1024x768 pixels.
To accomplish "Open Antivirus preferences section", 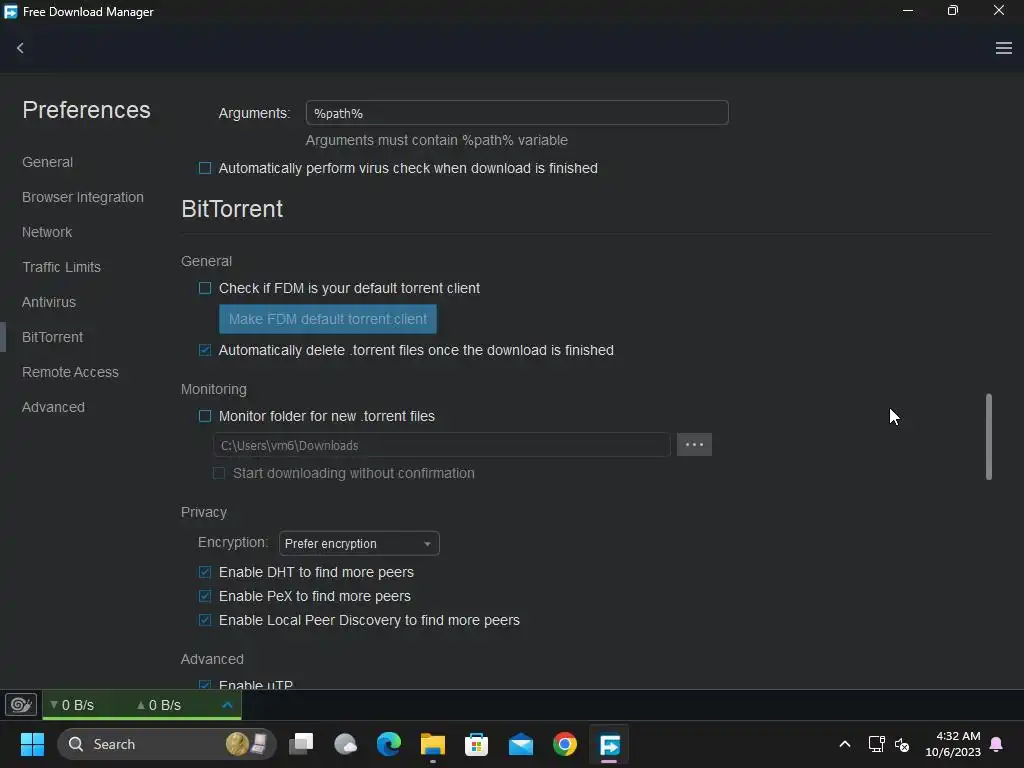I will (x=49, y=302).
